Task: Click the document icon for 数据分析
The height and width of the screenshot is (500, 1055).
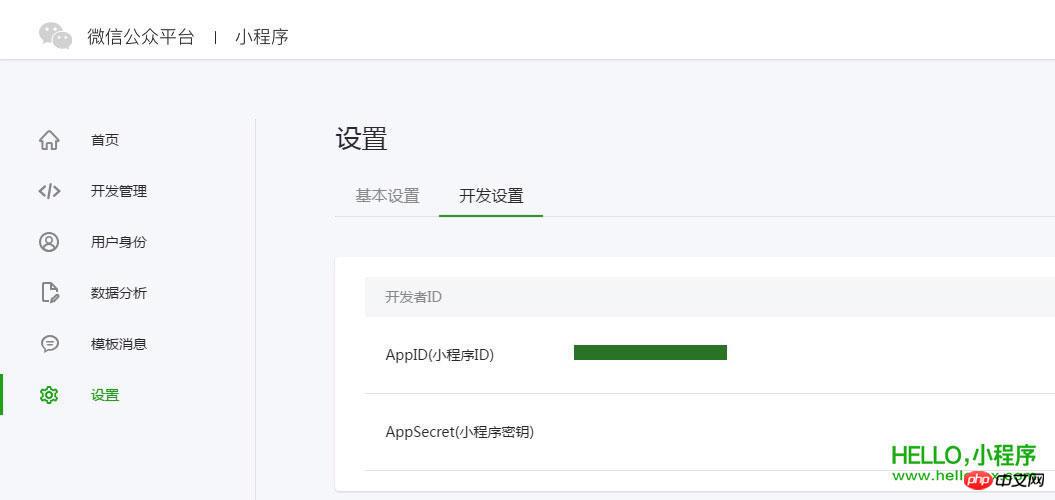Action: click(49, 293)
